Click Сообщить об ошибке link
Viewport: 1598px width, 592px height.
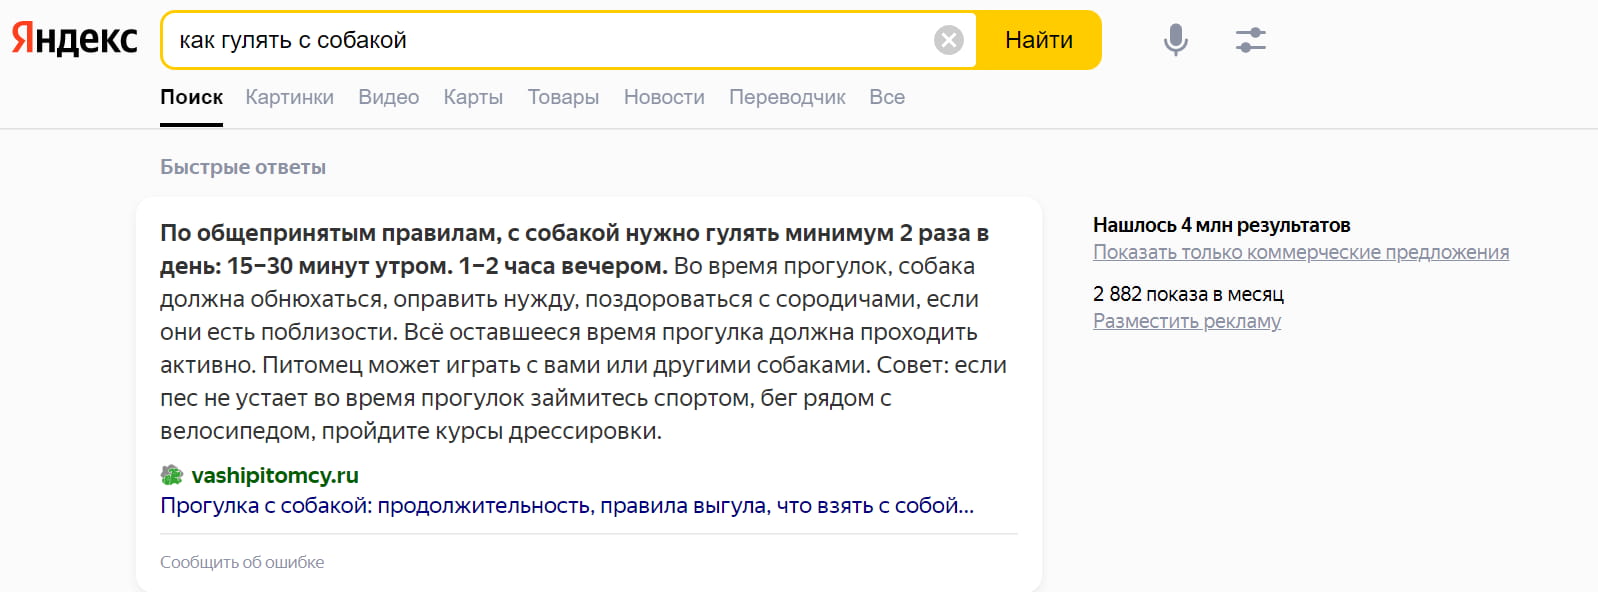[242, 562]
